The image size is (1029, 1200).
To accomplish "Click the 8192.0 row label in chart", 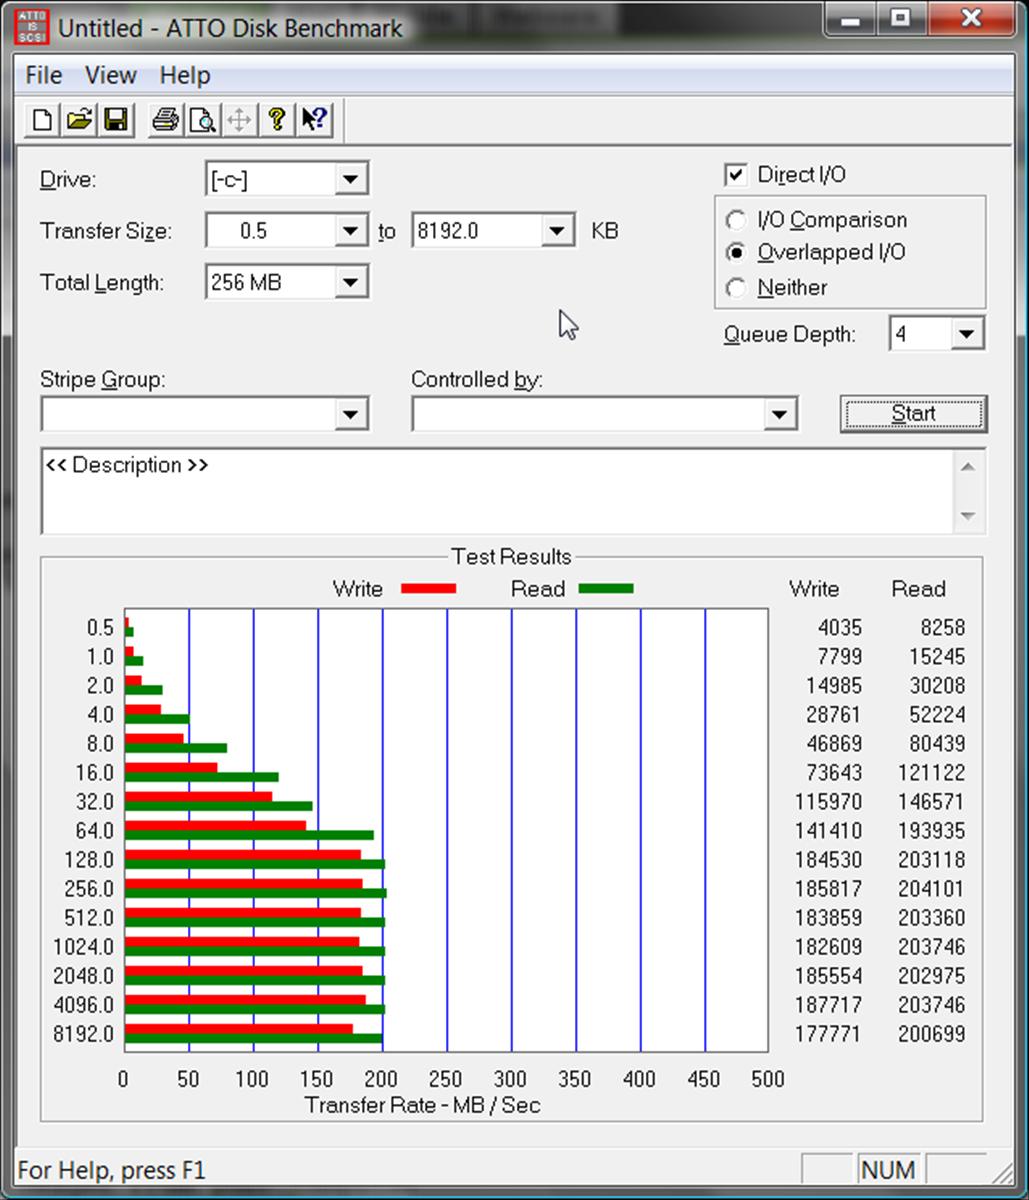I will click(x=83, y=1034).
